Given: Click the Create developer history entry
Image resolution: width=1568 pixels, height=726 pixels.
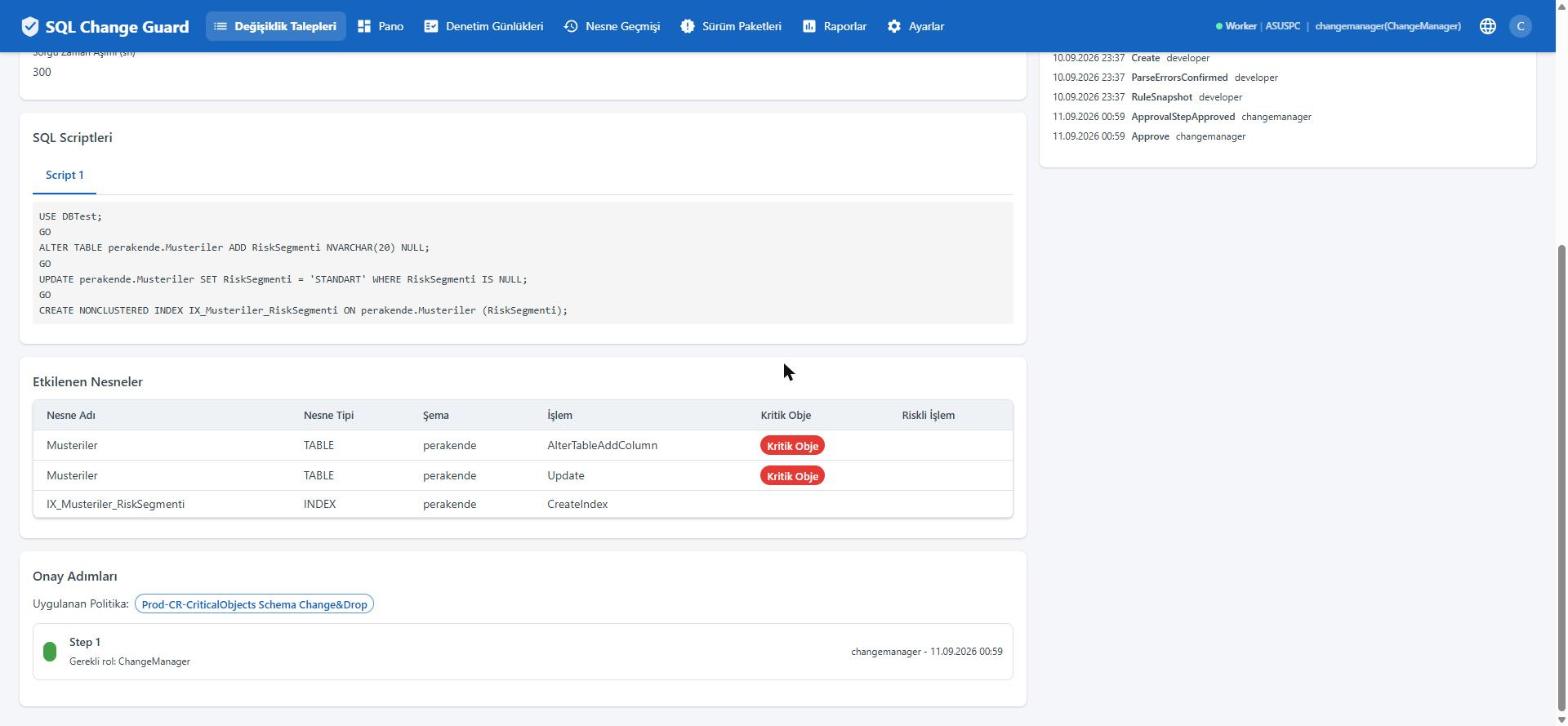Looking at the screenshot, I should point(1131,58).
